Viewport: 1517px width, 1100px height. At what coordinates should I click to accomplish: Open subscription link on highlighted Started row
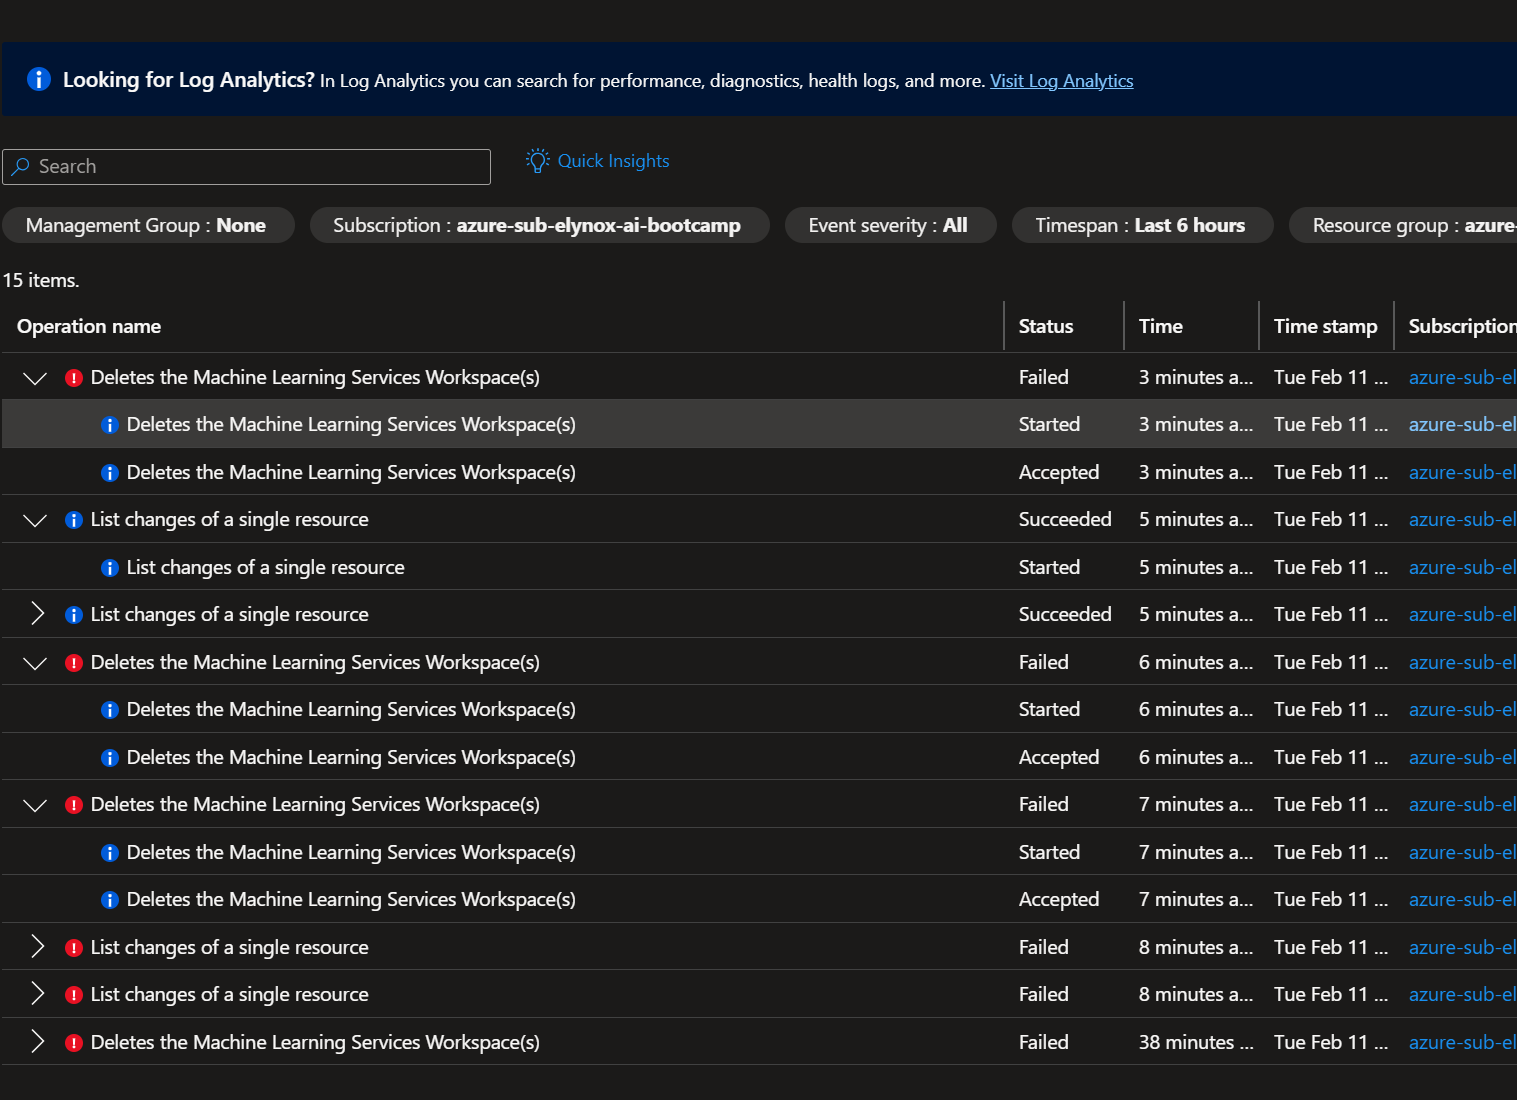point(1462,425)
